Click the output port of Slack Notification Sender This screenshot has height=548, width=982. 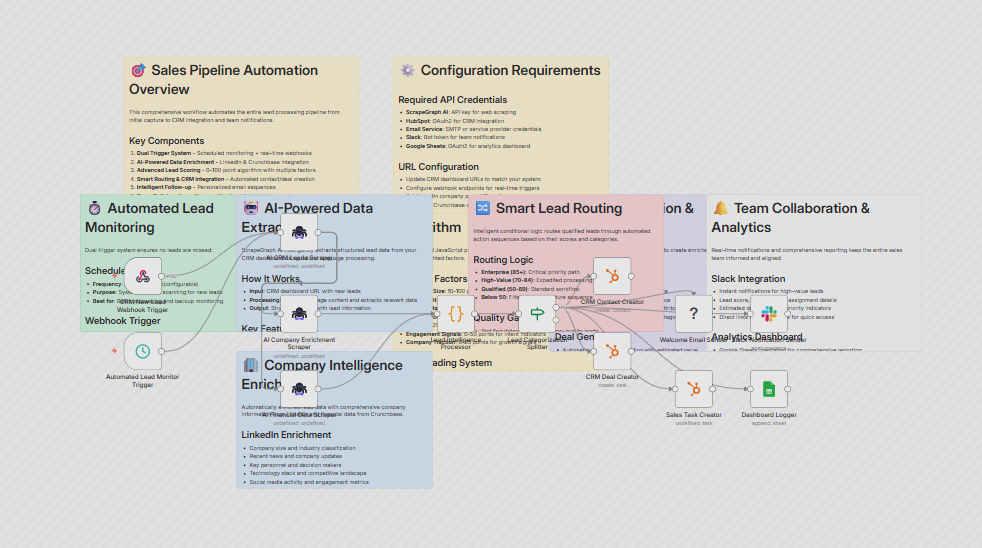coord(788,314)
